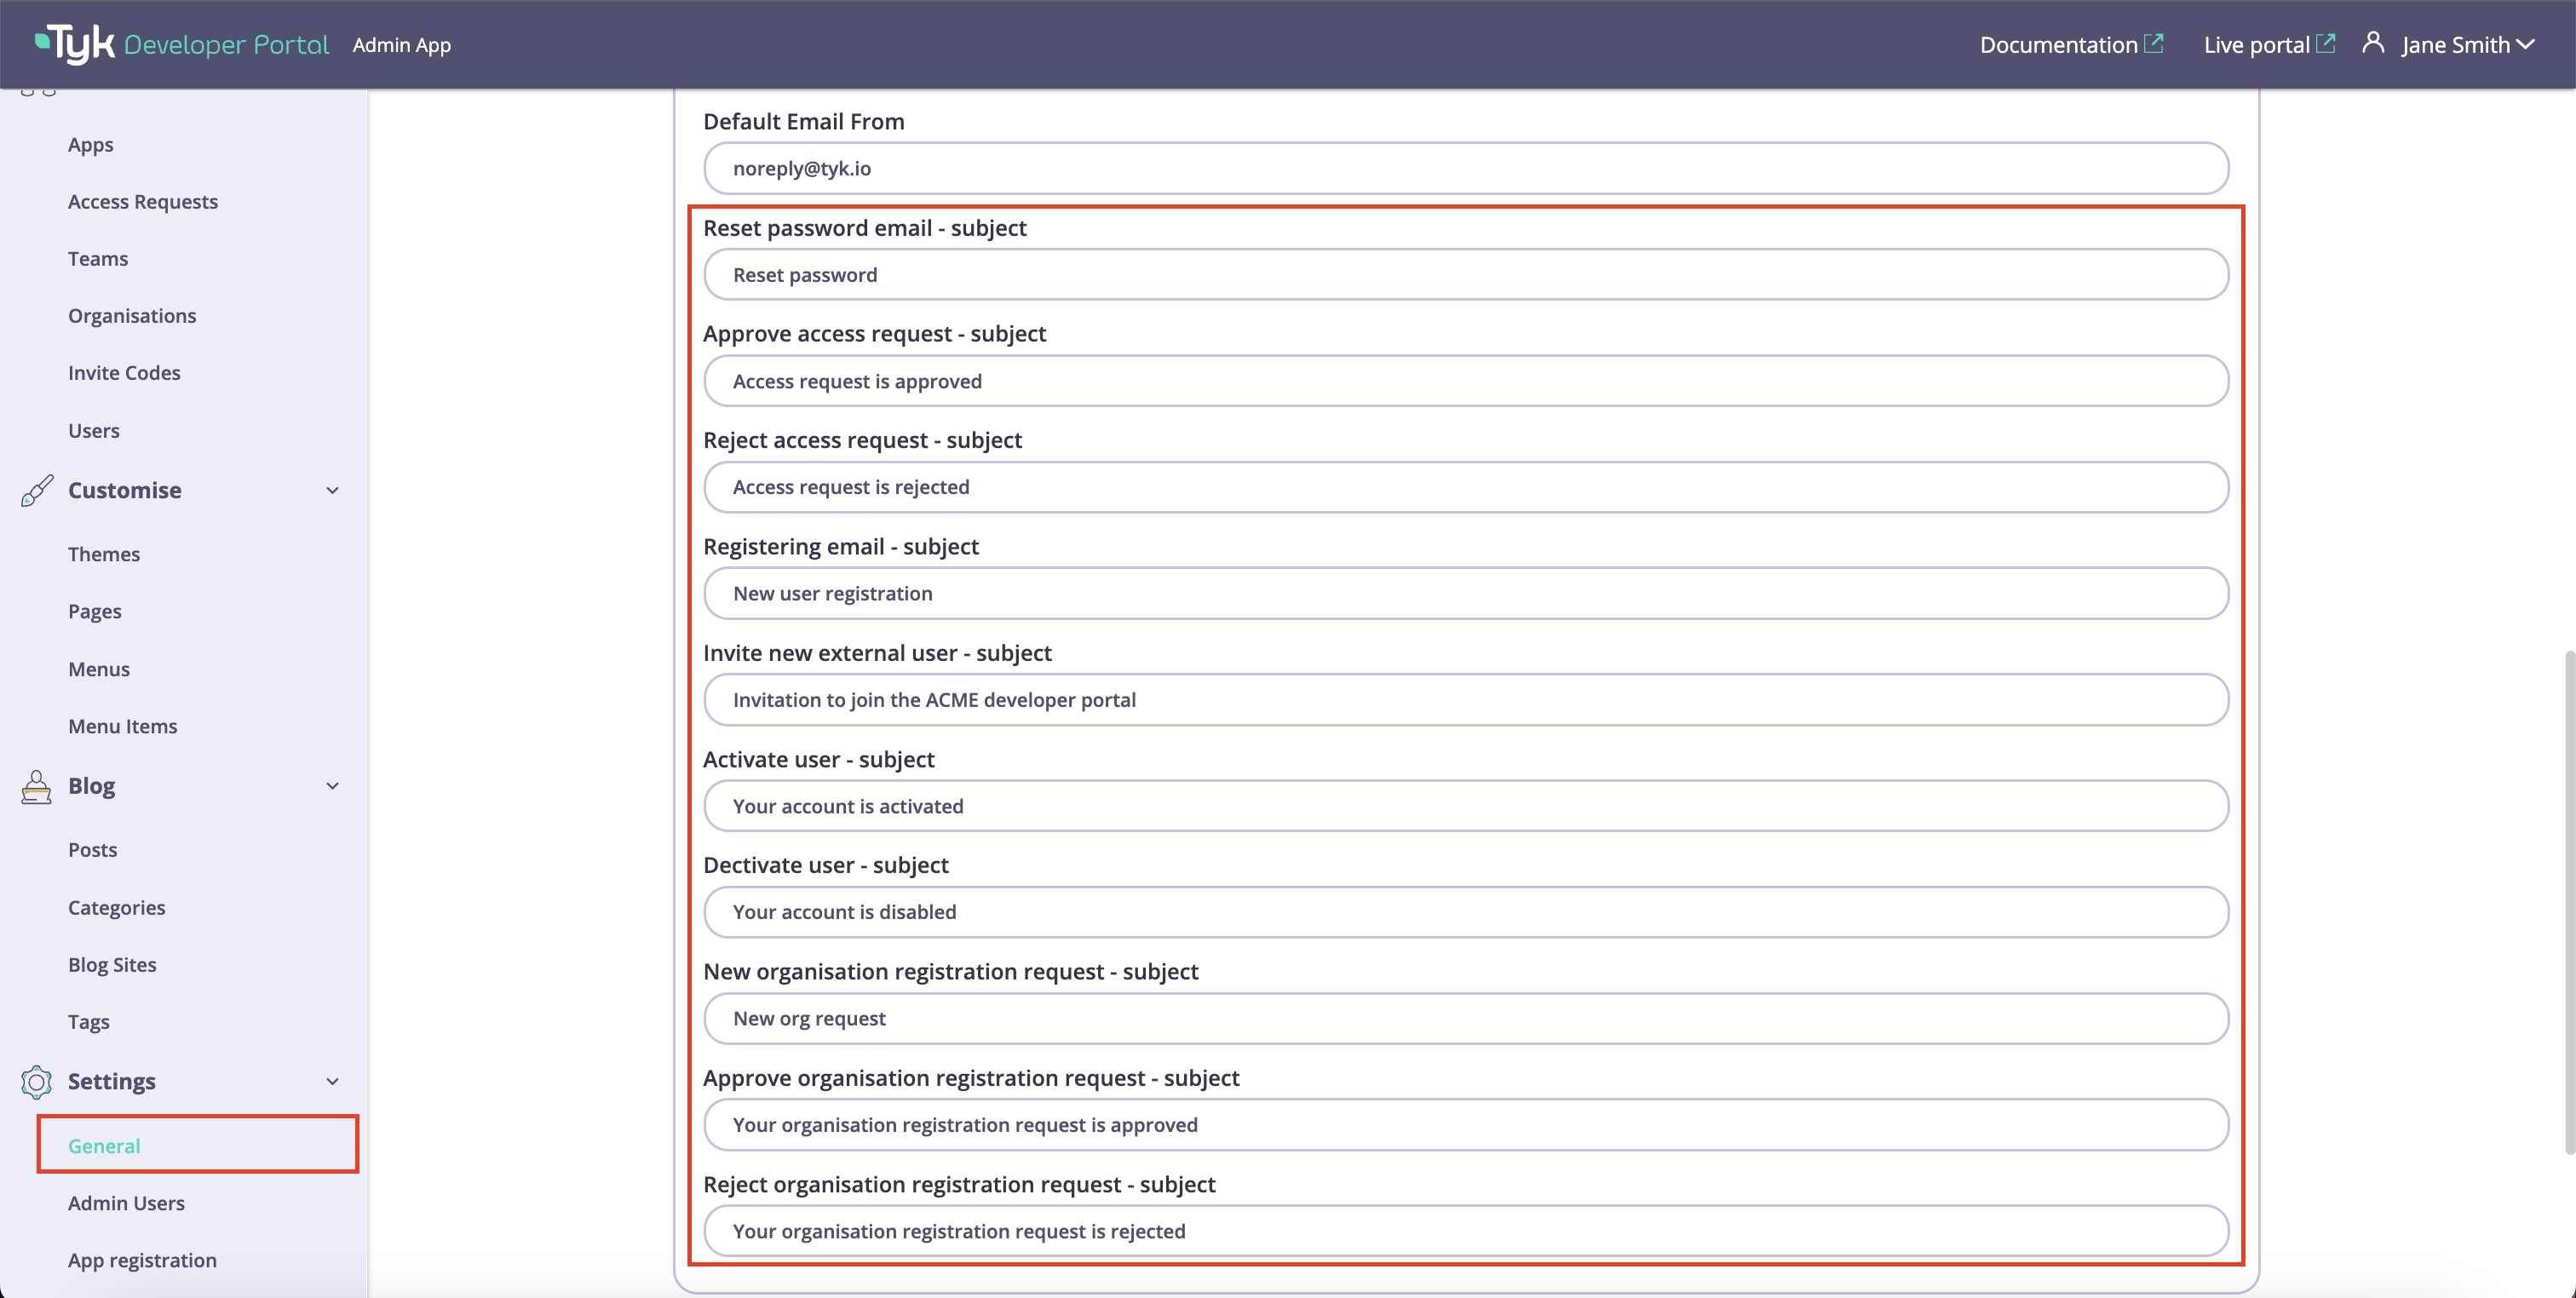Open the Documentation link
Screen dimensions: 2576x1298
point(2058,45)
